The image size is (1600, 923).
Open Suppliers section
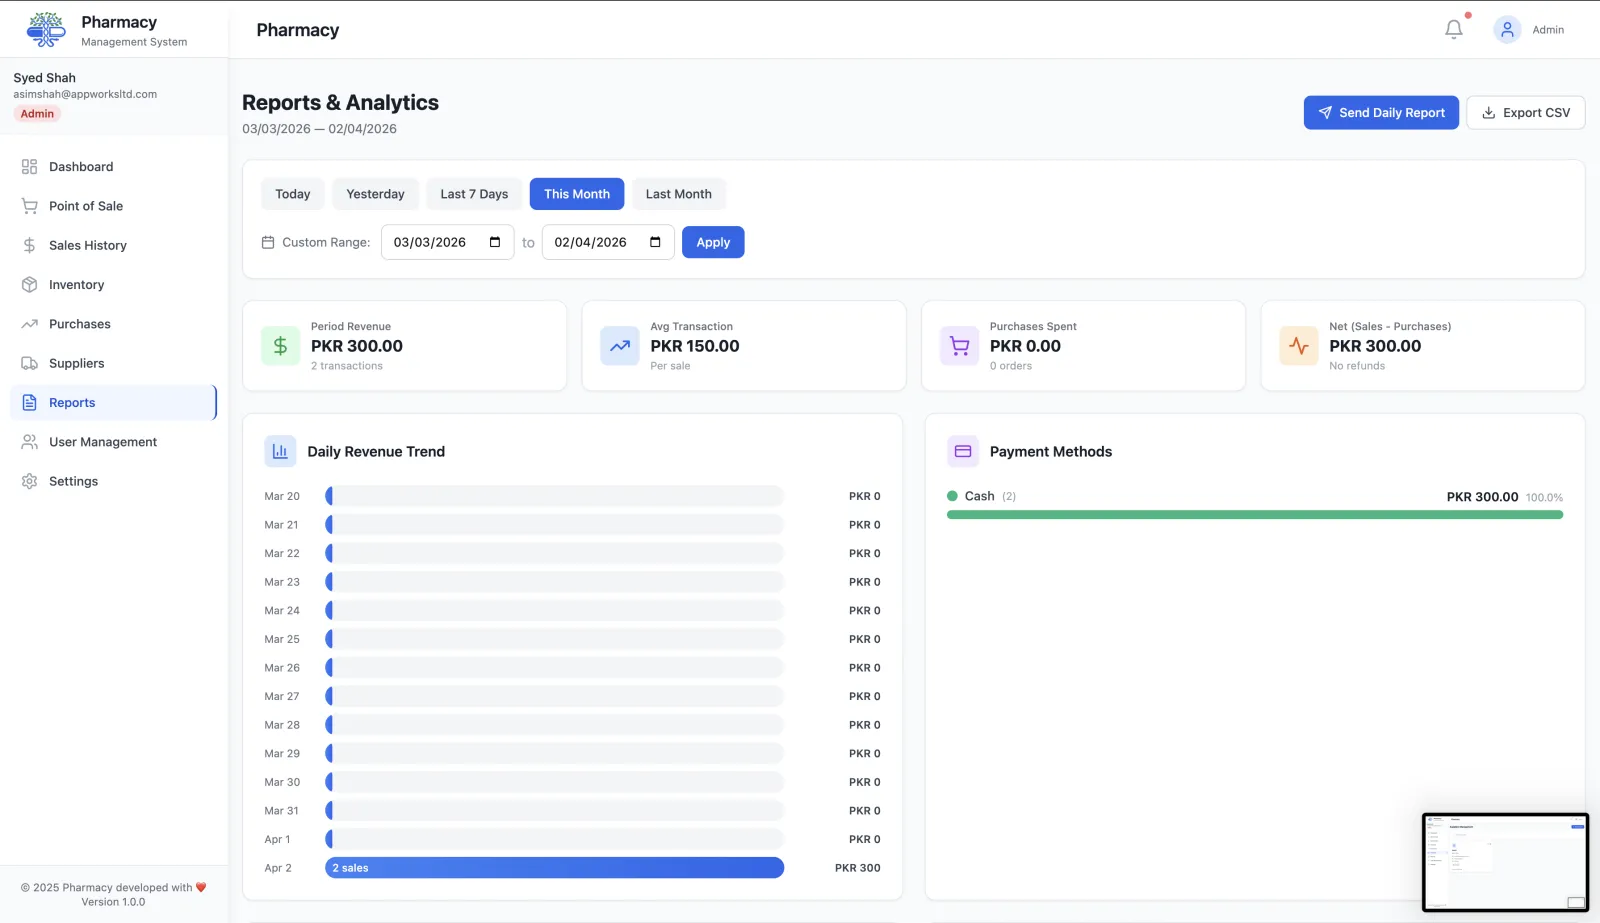click(113, 363)
